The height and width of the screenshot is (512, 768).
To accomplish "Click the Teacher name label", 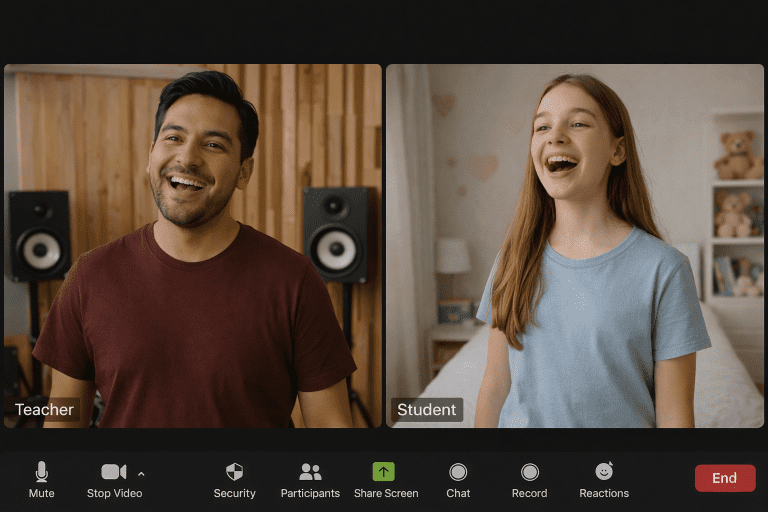I will (45, 409).
